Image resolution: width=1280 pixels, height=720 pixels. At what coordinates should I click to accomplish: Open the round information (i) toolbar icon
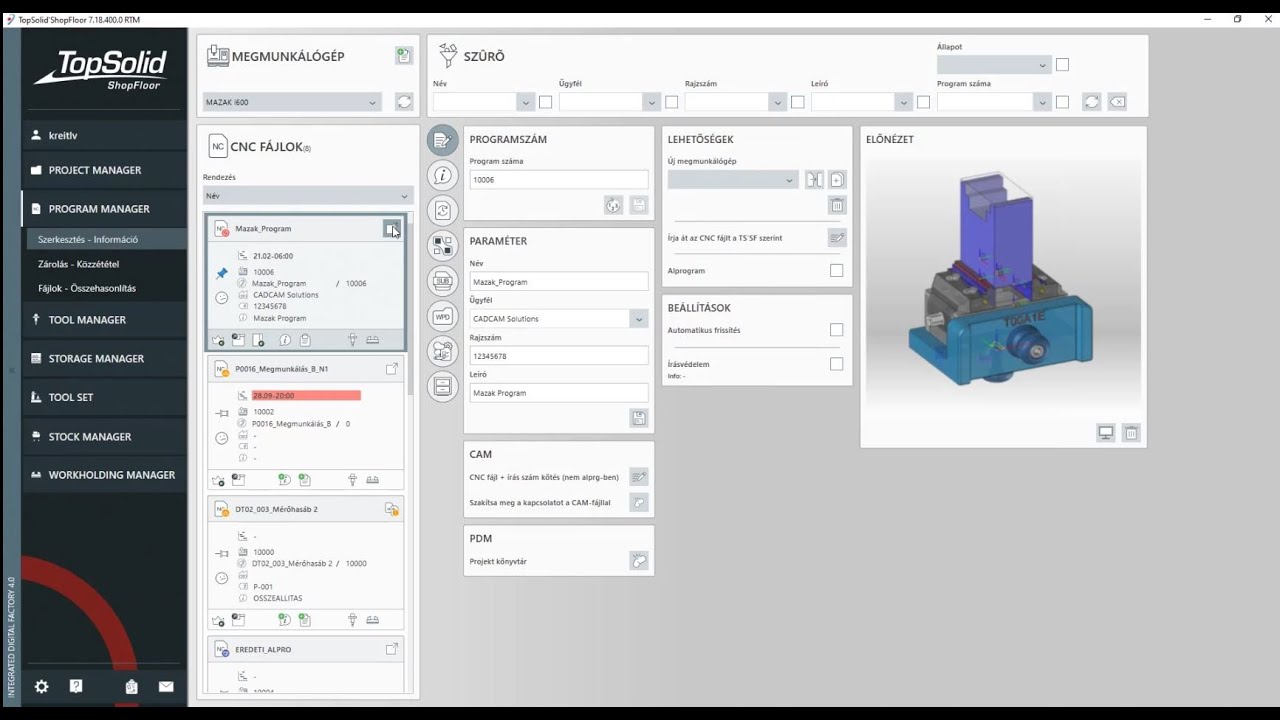[x=443, y=175]
